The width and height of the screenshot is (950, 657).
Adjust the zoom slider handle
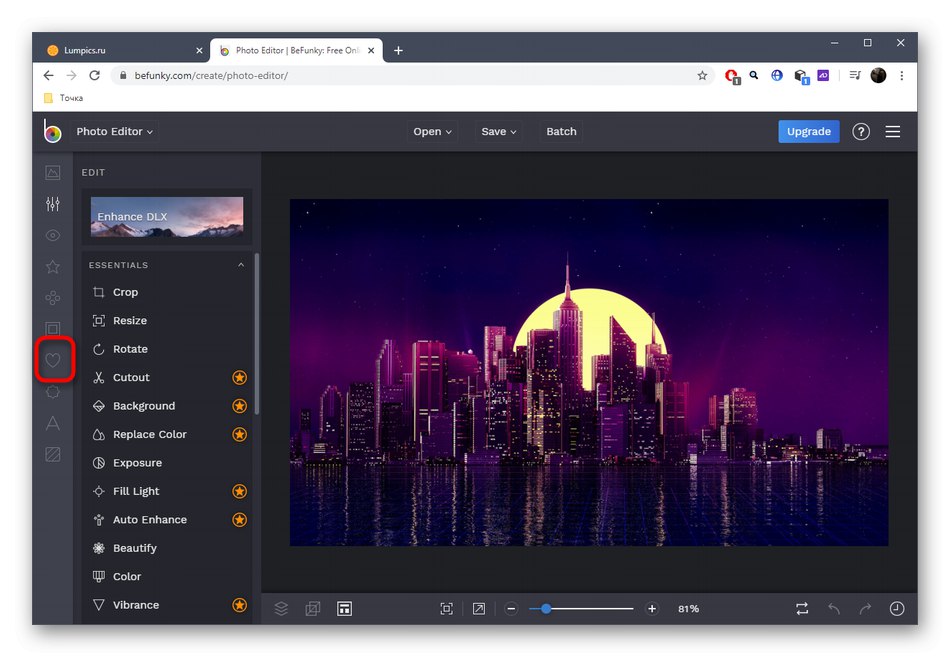click(546, 608)
